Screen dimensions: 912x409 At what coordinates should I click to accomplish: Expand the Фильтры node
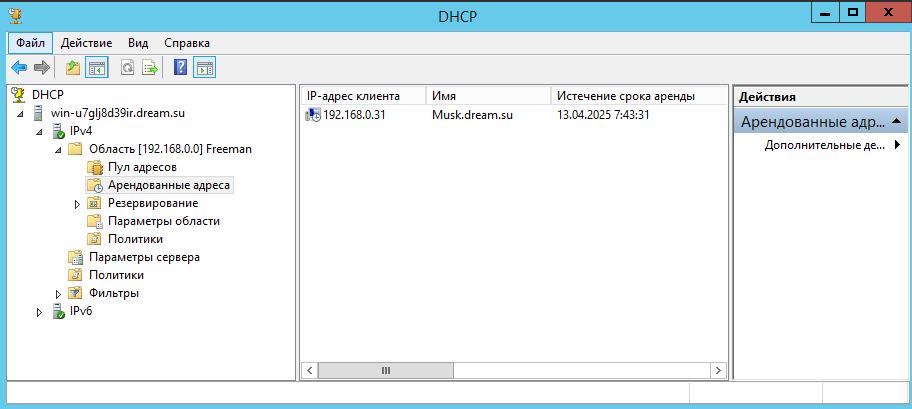coord(58,294)
